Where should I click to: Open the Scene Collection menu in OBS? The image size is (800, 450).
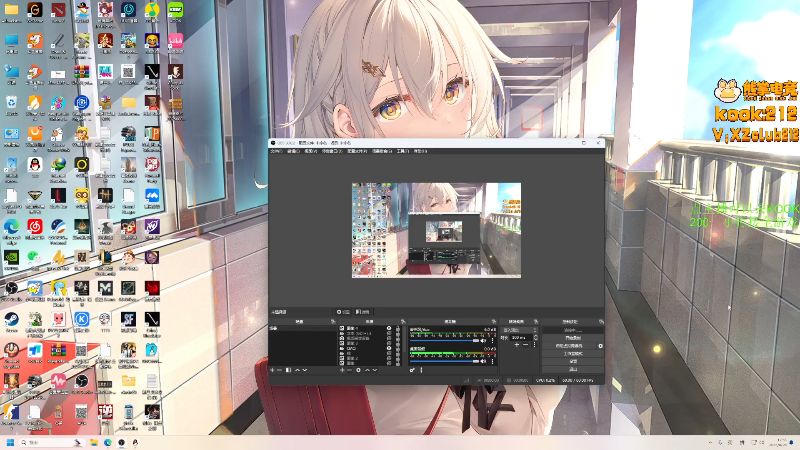coord(382,151)
